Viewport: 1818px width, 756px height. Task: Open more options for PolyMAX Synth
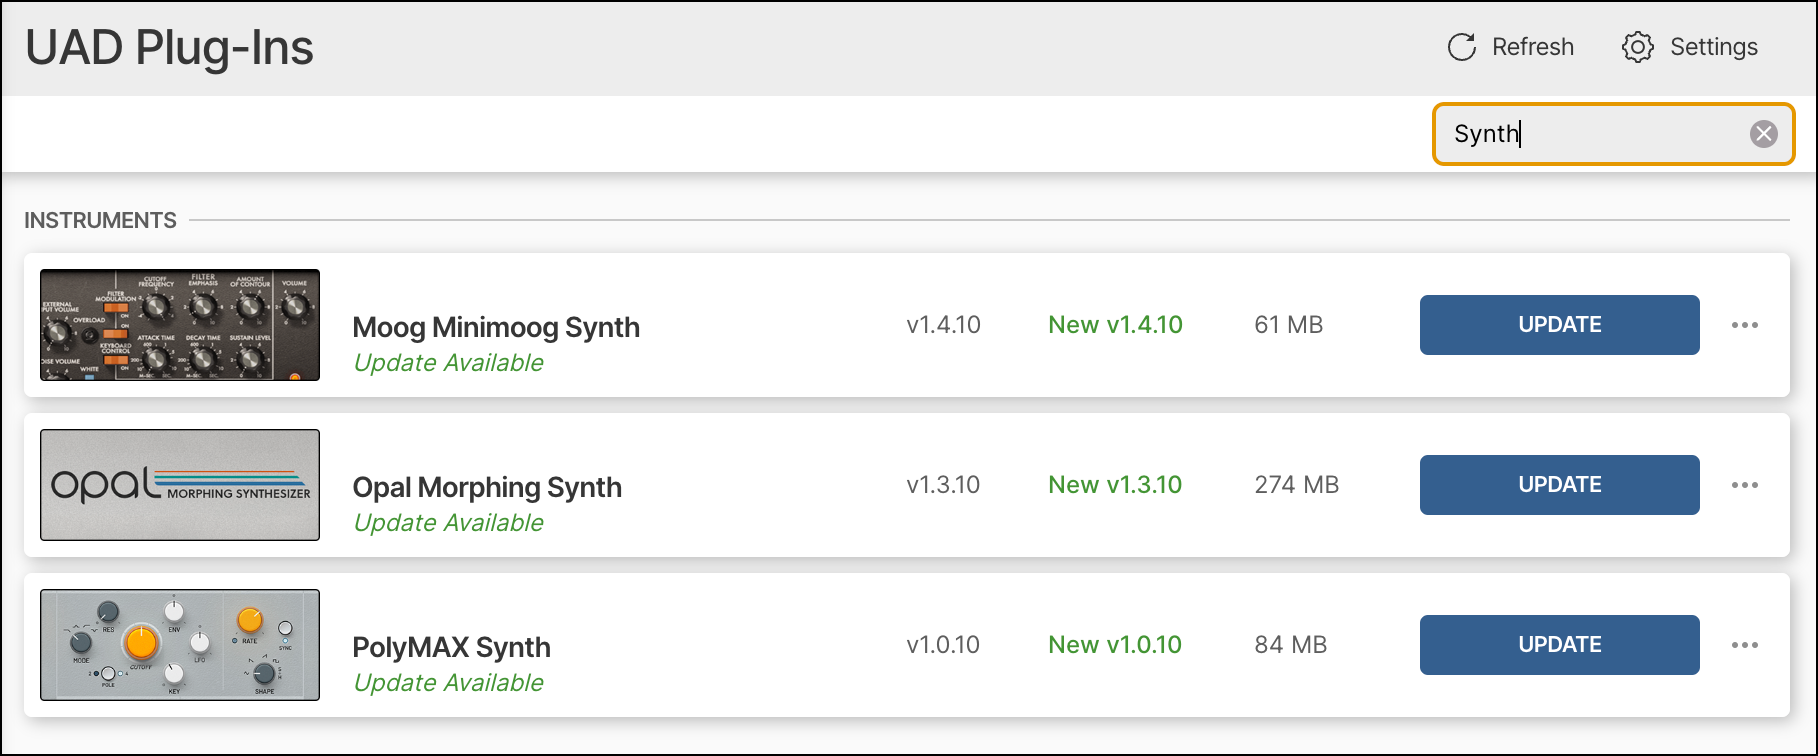(1744, 645)
